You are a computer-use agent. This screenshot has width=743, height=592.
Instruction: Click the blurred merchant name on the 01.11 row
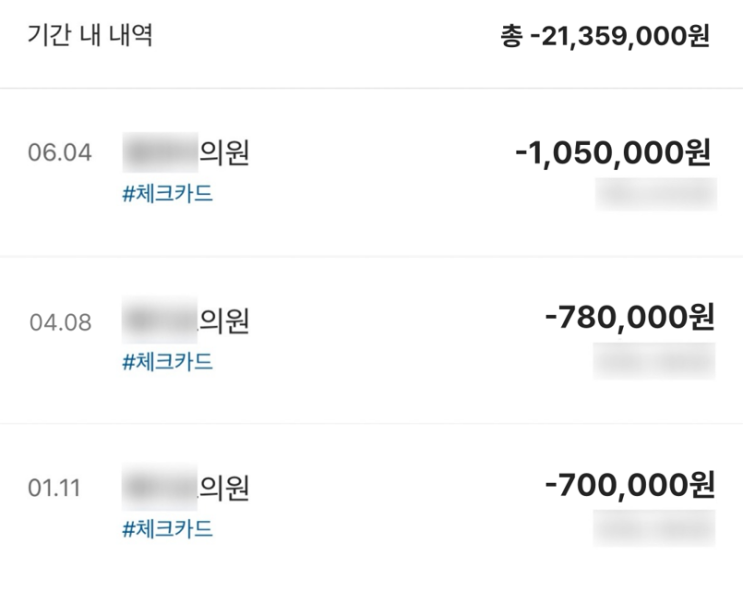coord(159,487)
